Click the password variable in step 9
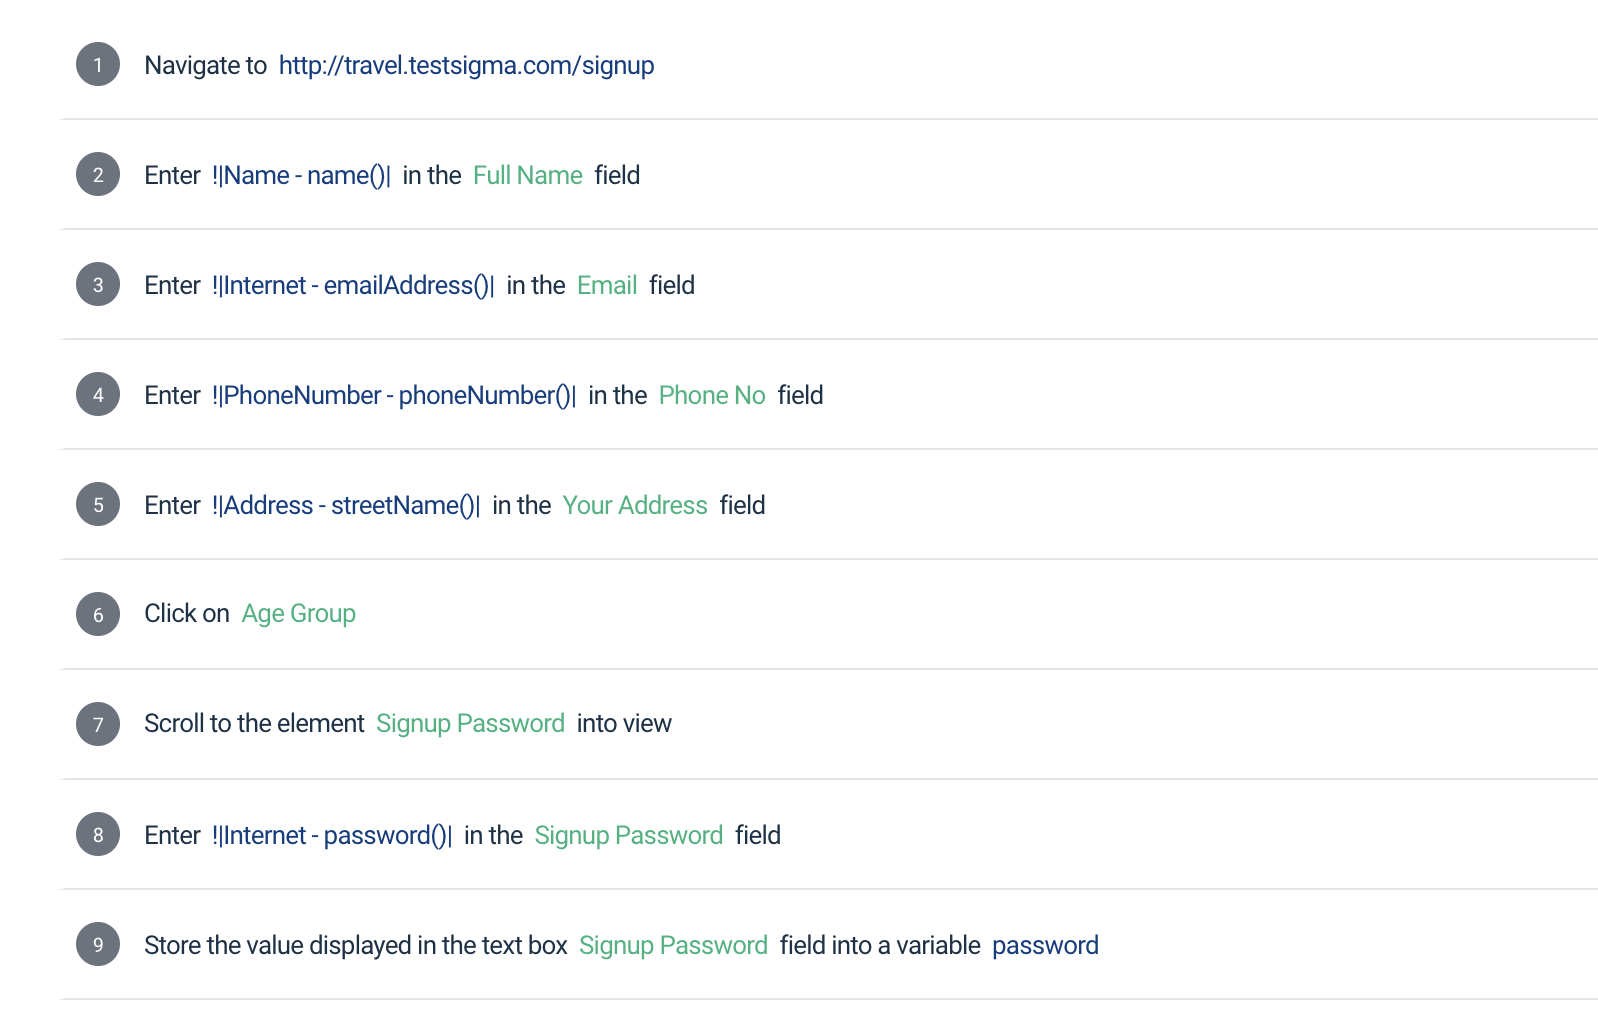1598x1024 pixels. (1045, 946)
